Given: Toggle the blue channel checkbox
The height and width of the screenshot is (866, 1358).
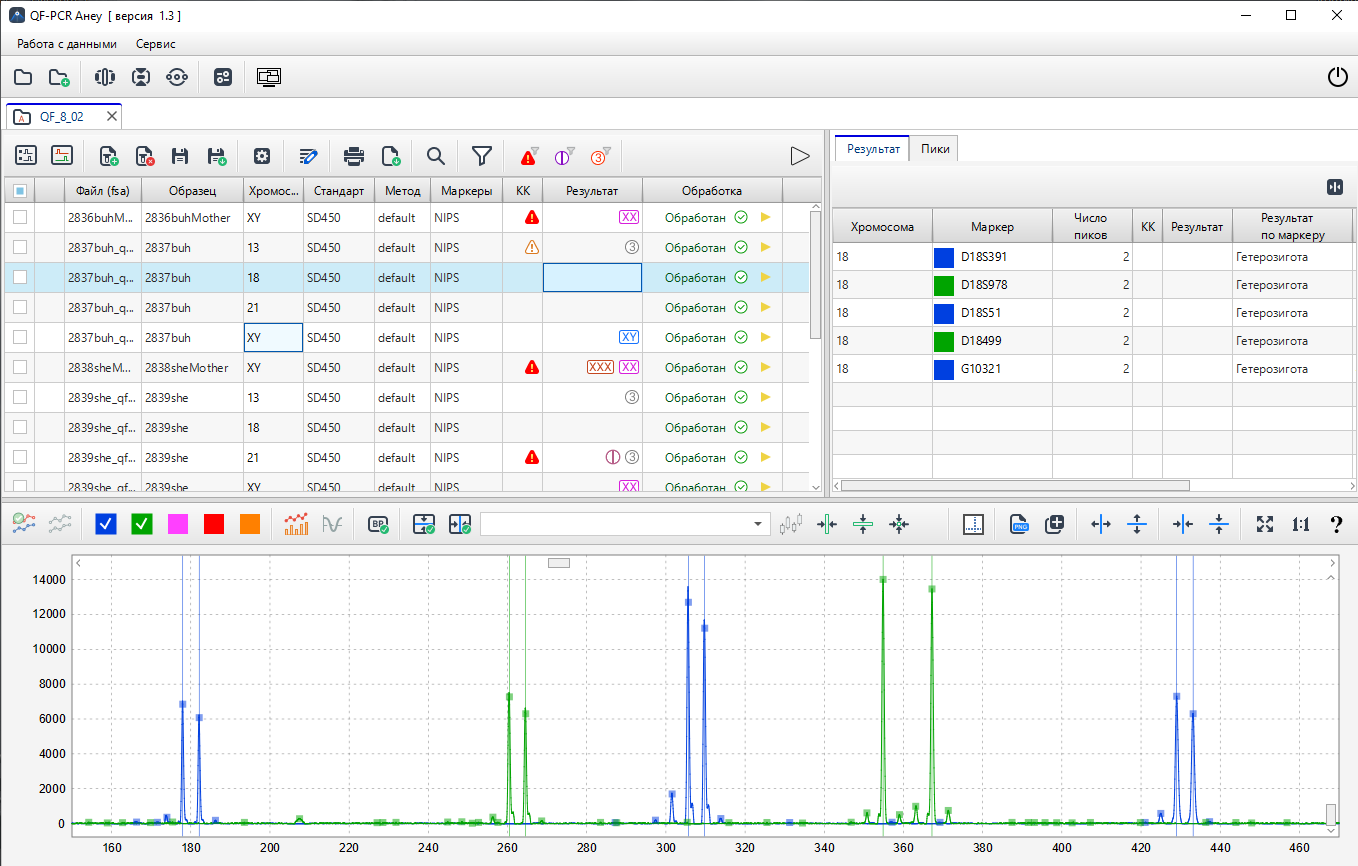Looking at the screenshot, I should point(106,524).
